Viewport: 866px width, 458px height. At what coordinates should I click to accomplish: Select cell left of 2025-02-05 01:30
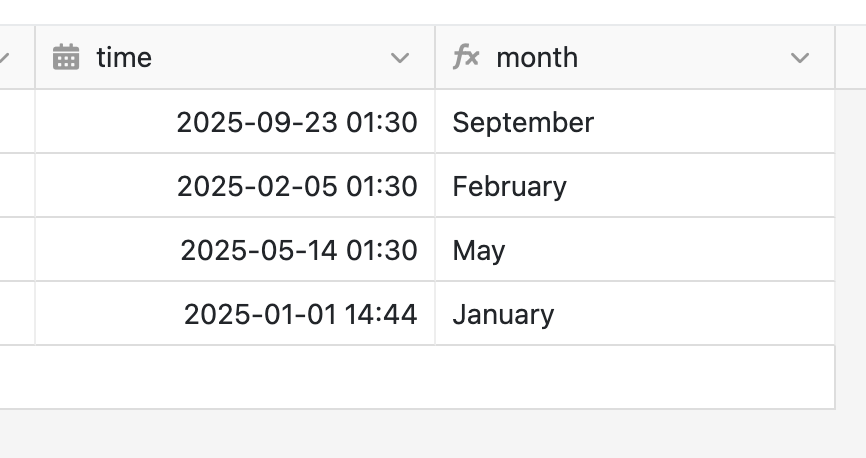point(17,186)
